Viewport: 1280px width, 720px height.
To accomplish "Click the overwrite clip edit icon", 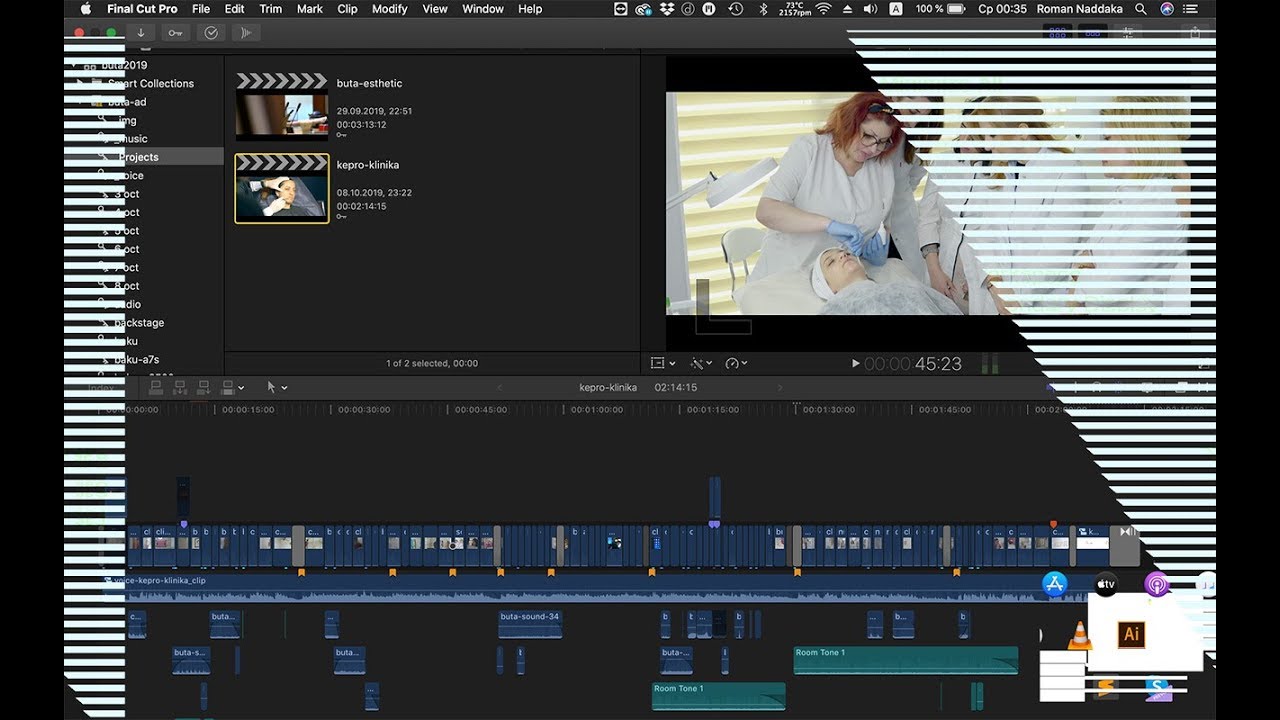I will pos(227,387).
